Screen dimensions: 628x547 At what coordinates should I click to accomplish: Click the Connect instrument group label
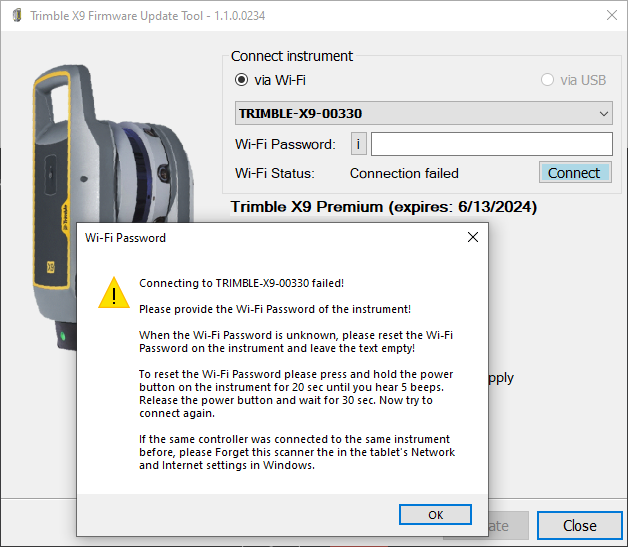(x=292, y=56)
